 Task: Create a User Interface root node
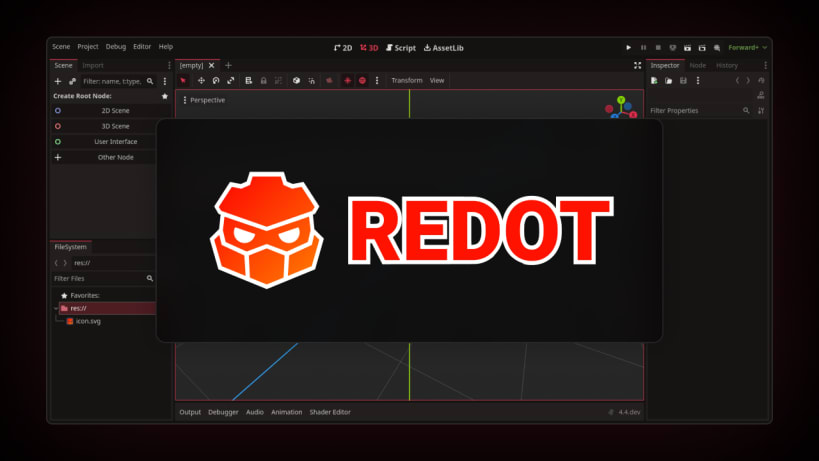click(103, 141)
